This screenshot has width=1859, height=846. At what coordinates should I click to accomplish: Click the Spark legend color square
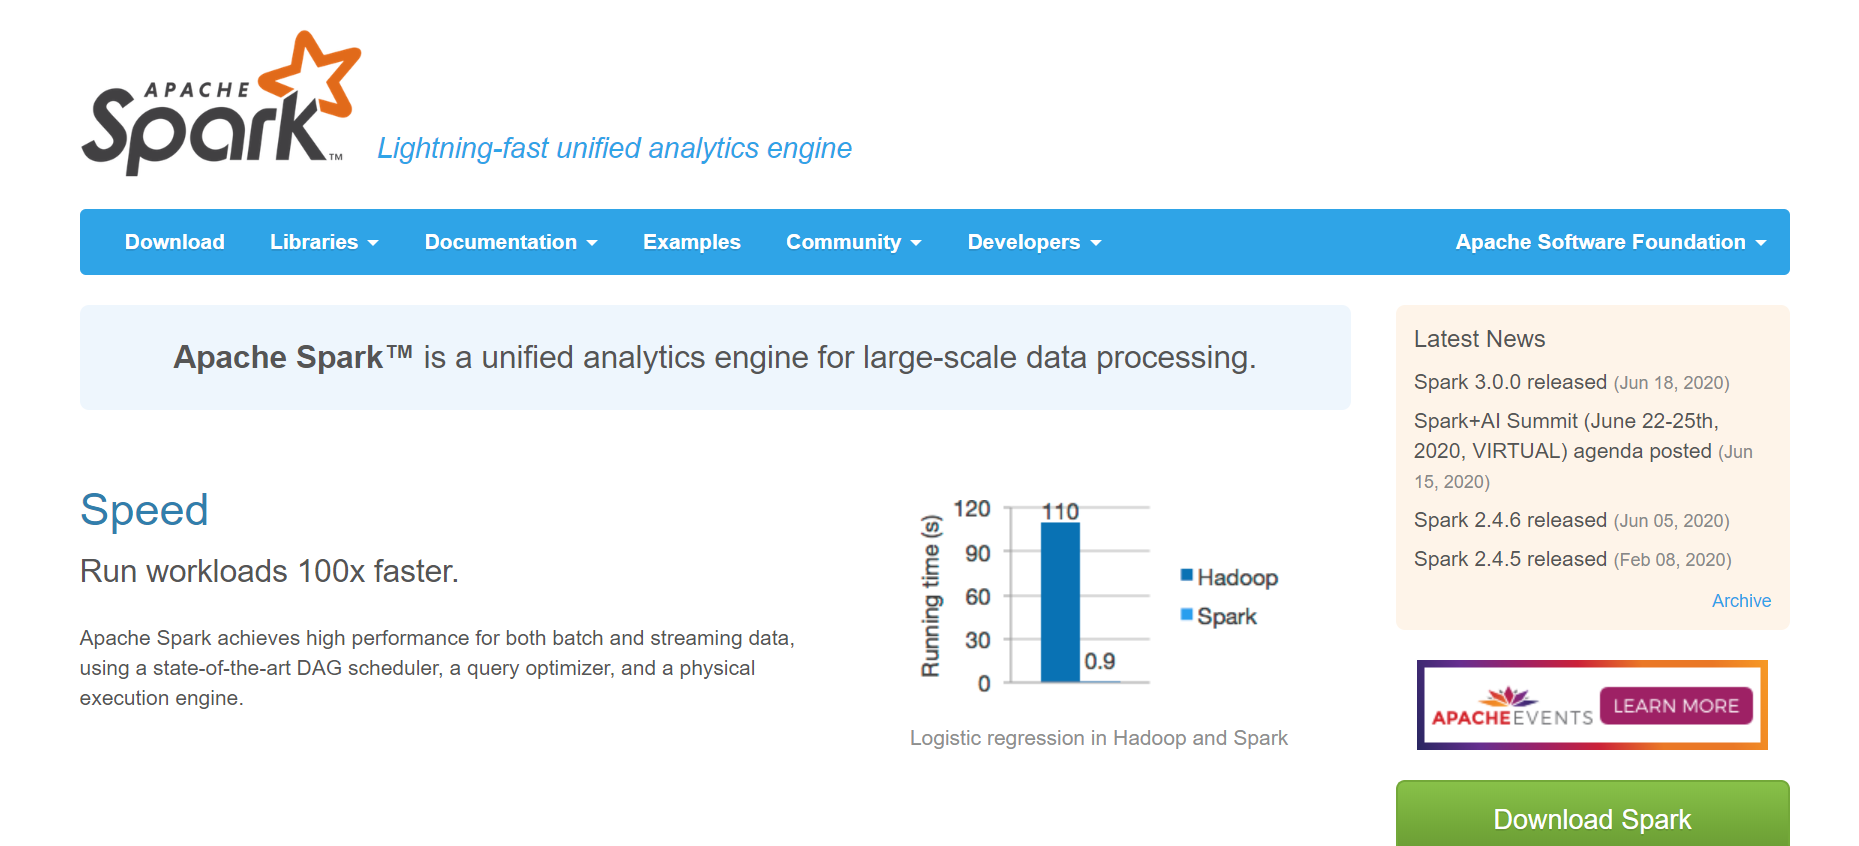pos(1187,614)
